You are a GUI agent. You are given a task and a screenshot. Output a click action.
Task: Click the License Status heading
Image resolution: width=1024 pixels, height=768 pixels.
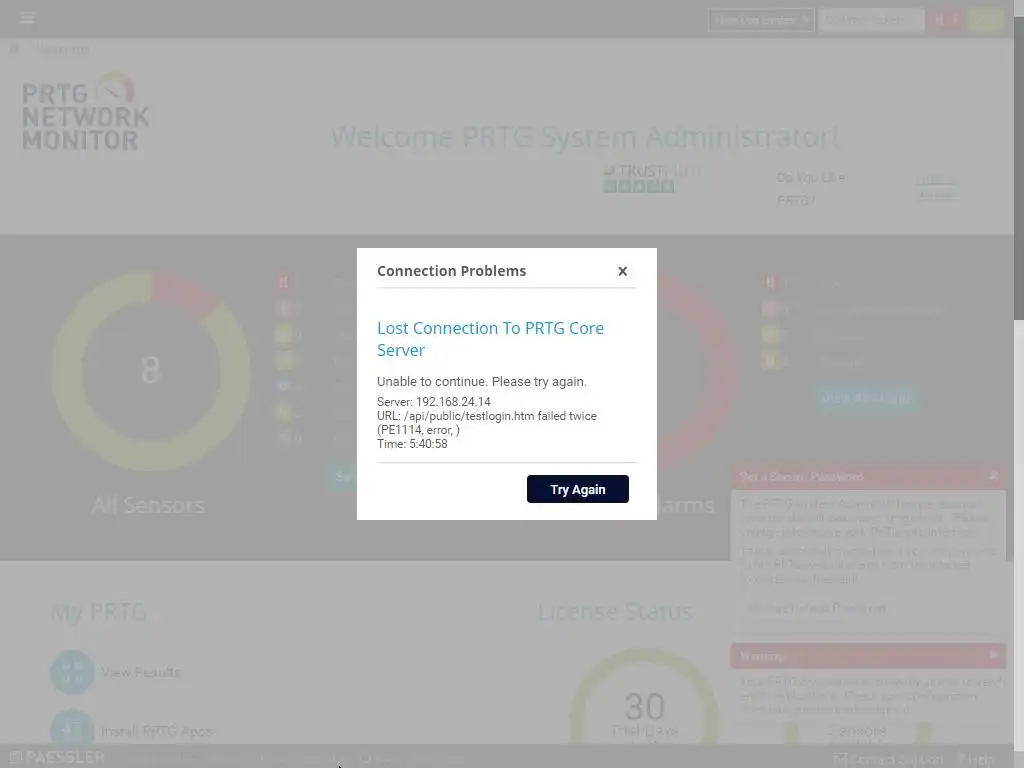point(615,612)
